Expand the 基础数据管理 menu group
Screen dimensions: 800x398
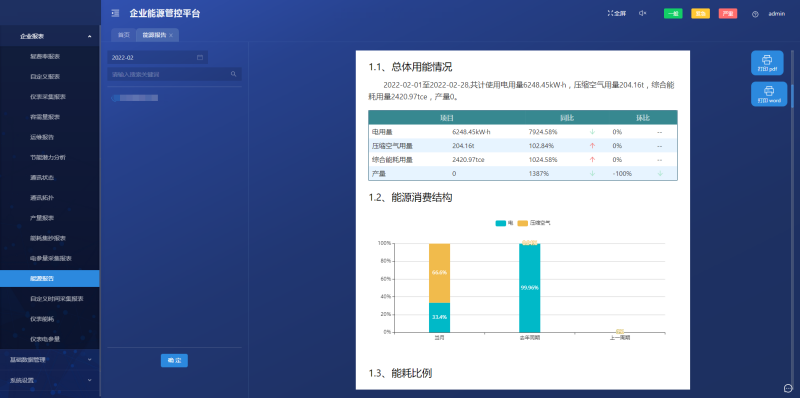pyautogui.click(x=50, y=360)
